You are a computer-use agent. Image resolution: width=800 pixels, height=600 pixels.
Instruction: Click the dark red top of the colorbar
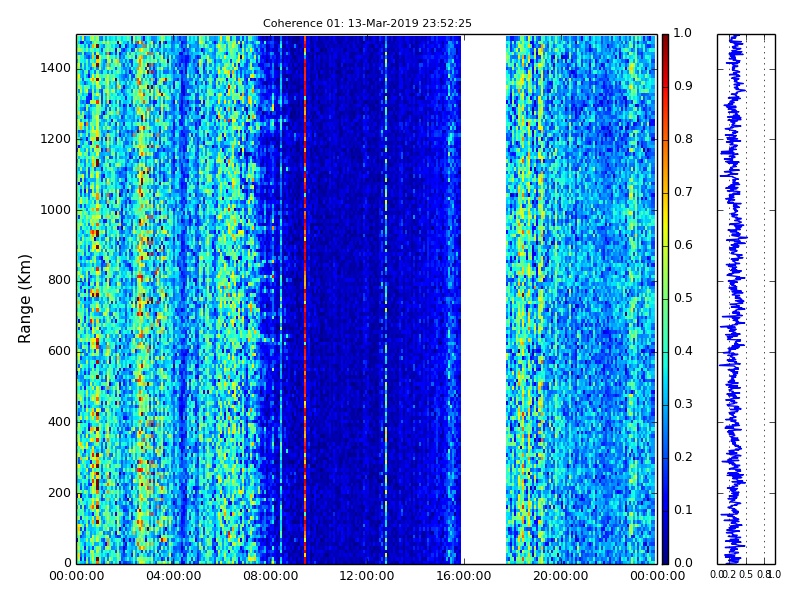[x=665, y=43]
